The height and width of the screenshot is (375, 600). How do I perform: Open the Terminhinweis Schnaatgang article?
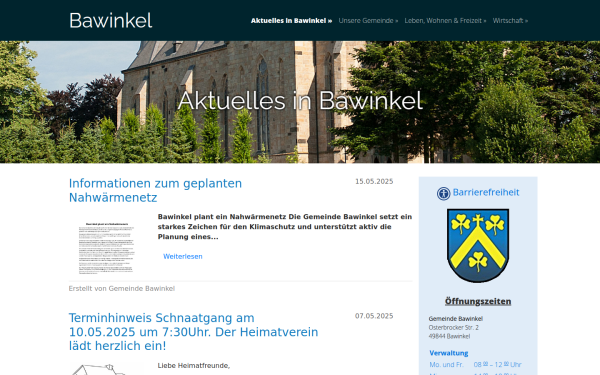point(193,332)
